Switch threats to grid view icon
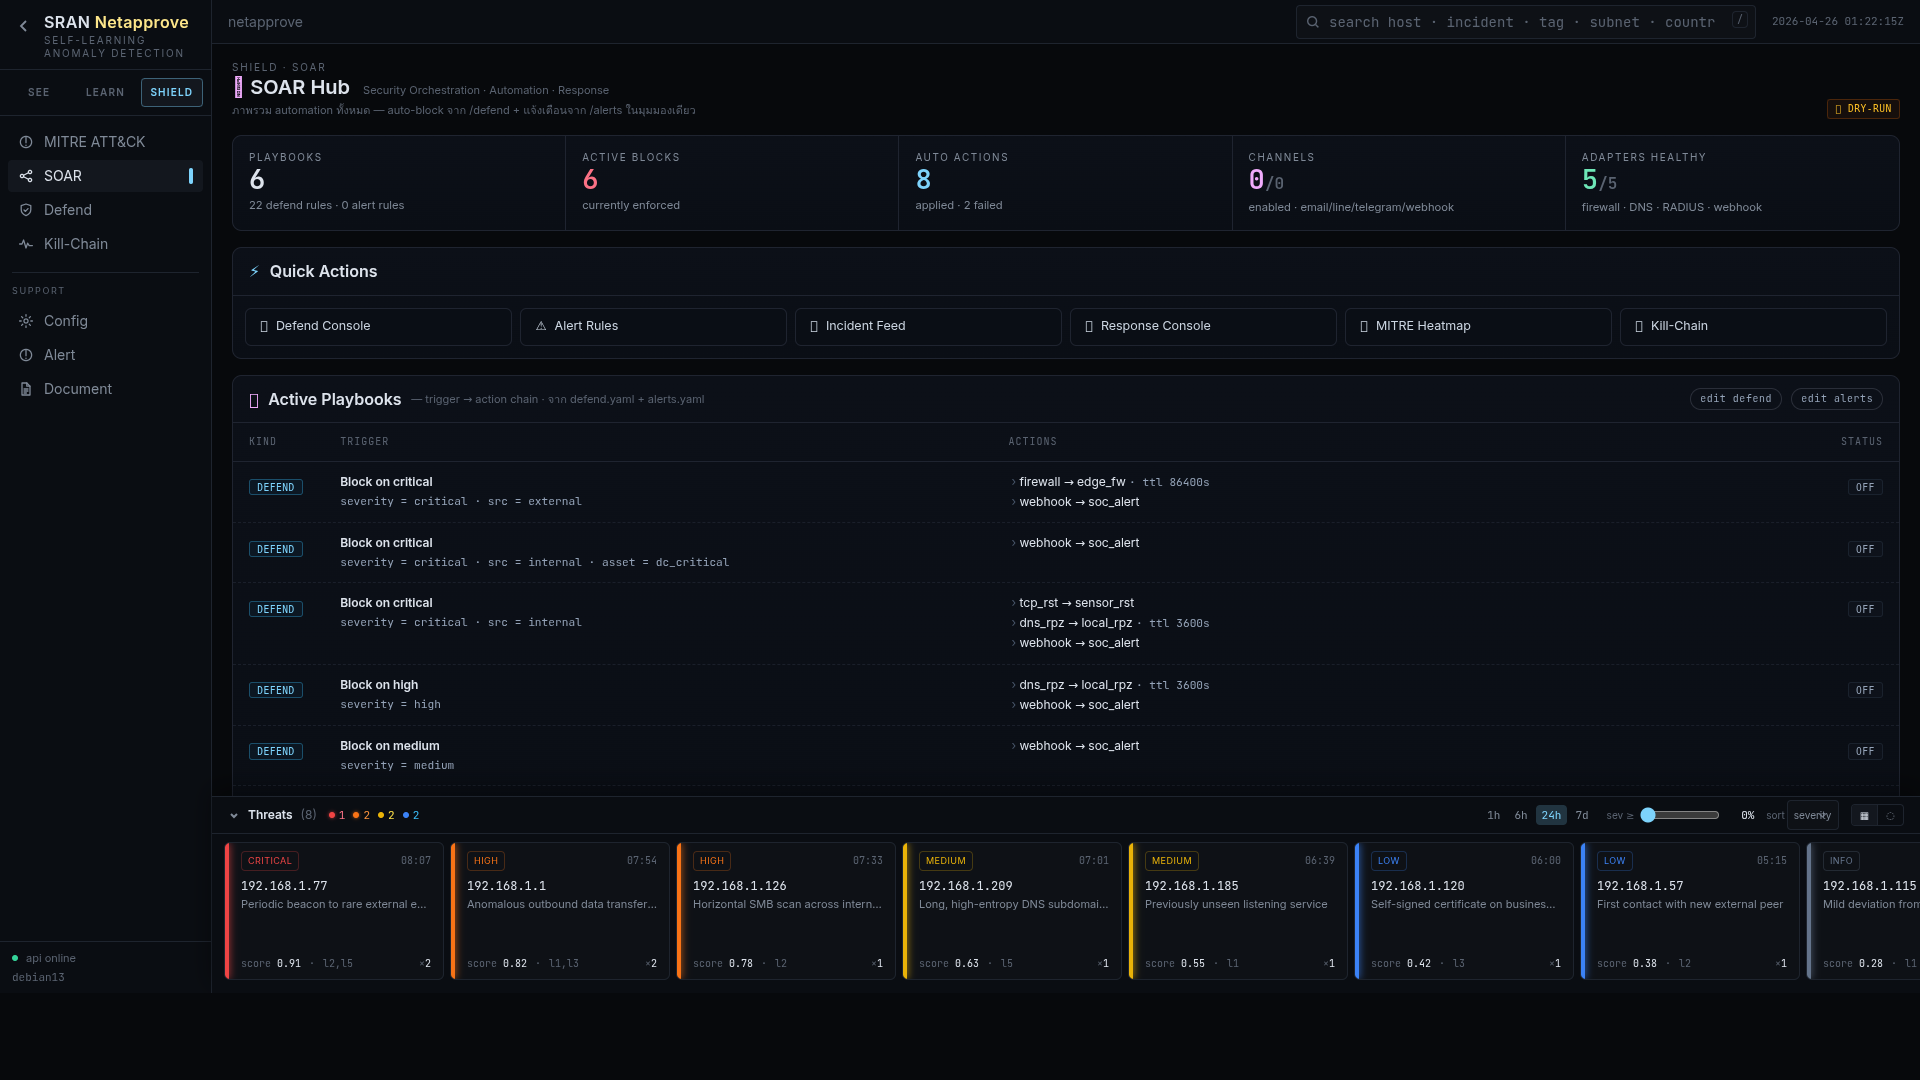This screenshot has width=1920, height=1080. pyautogui.click(x=1864, y=816)
